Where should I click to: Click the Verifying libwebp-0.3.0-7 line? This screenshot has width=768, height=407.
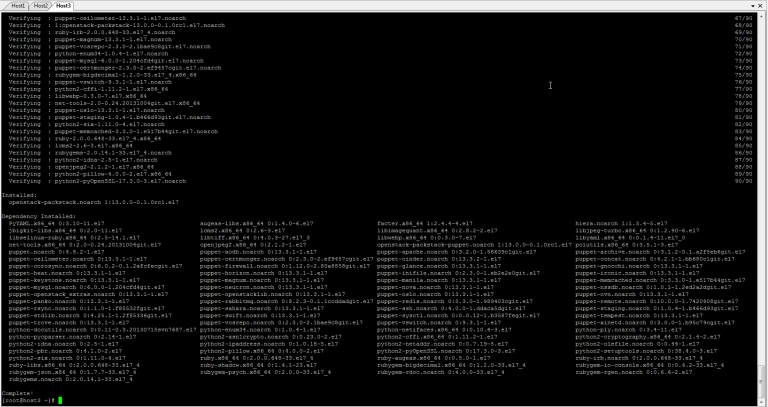pyautogui.click(x=78, y=96)
